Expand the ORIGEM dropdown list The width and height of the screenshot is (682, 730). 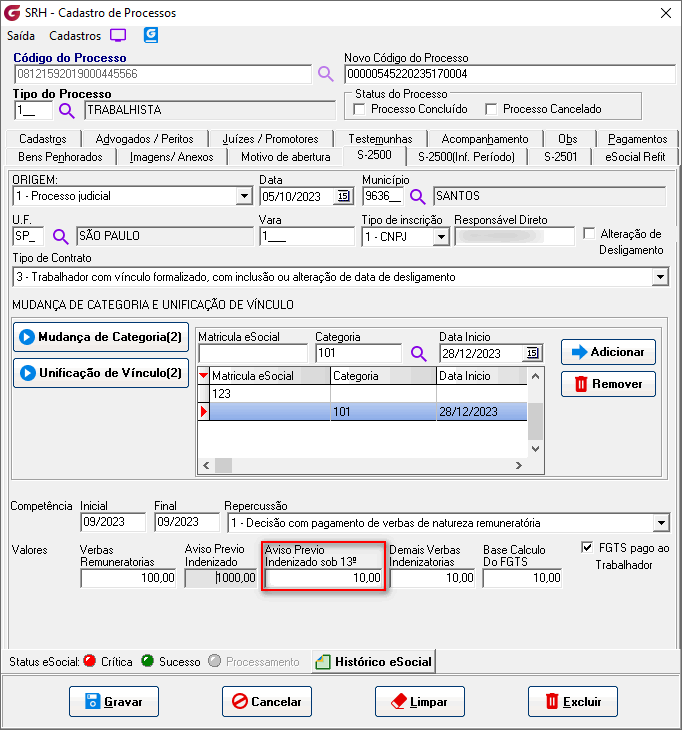pos(244,196)
